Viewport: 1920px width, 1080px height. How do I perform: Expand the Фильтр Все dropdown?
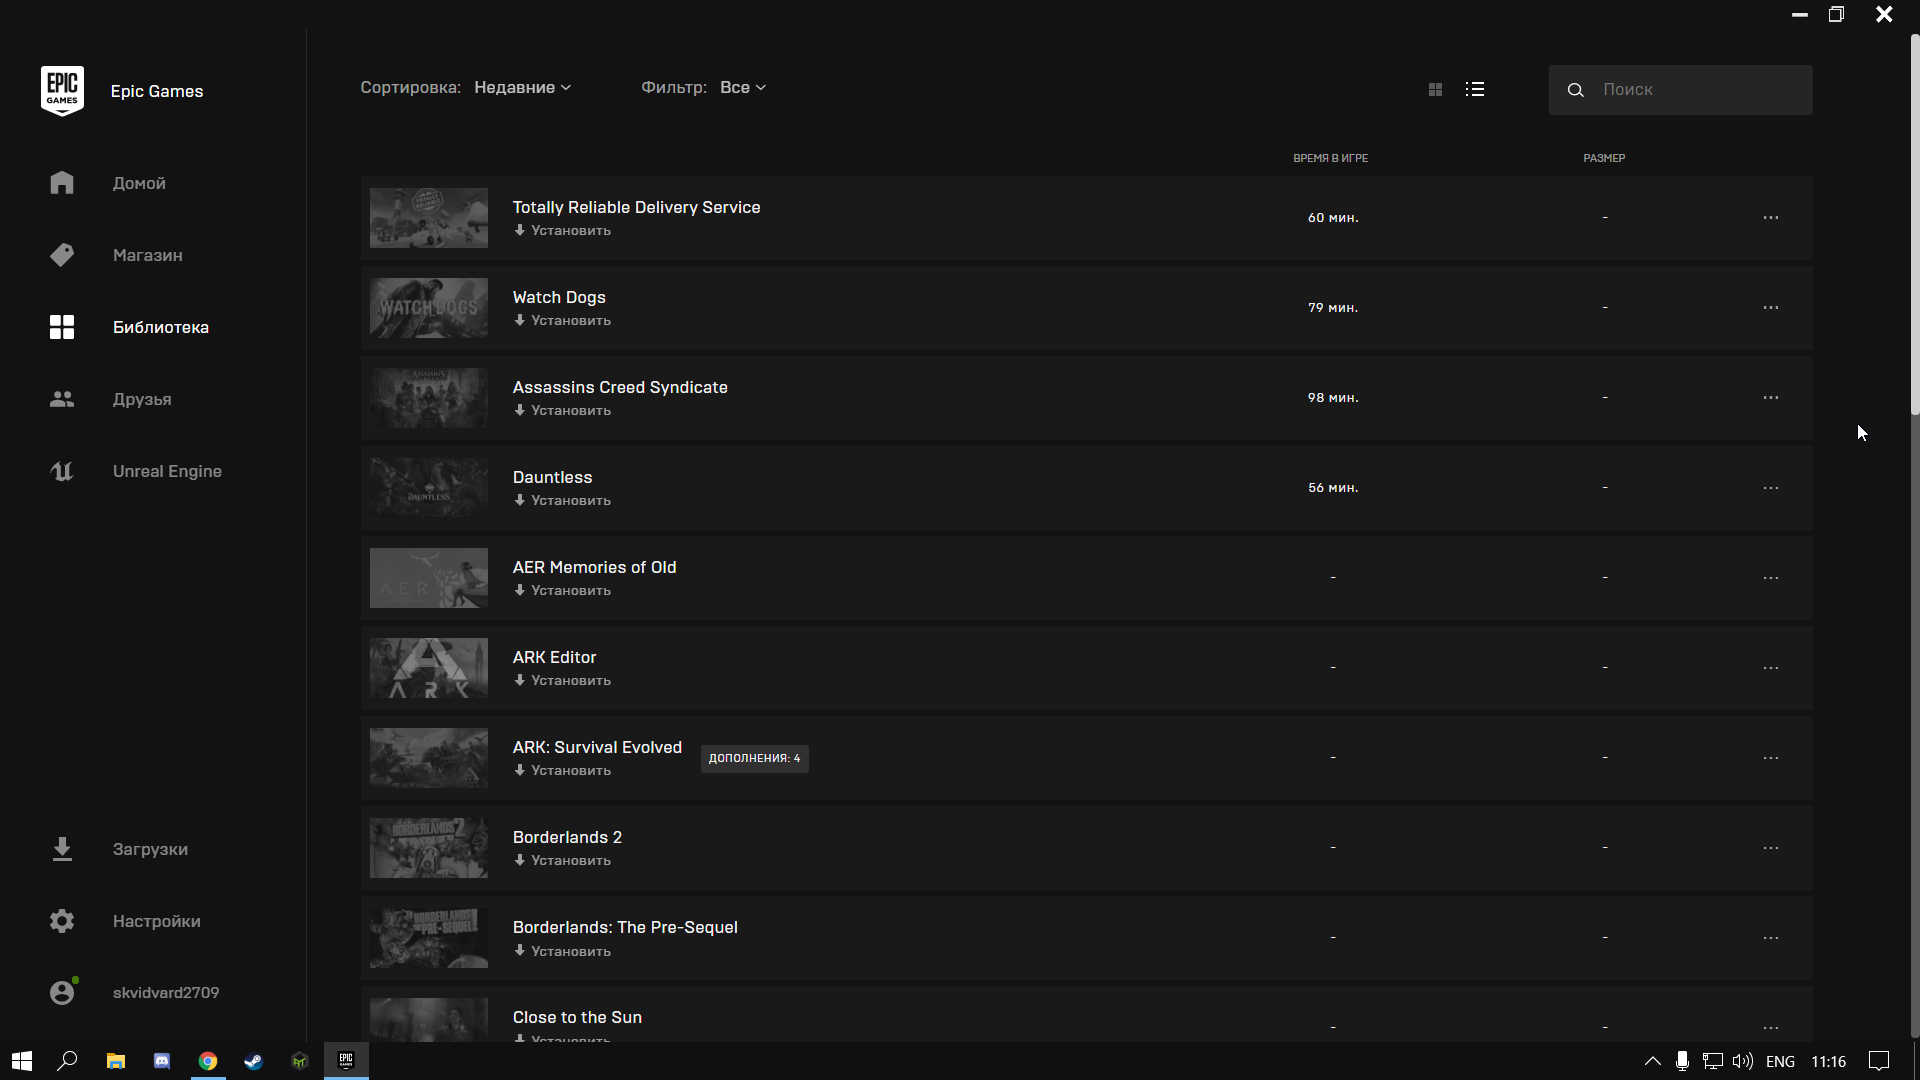[x=742, y=88]
